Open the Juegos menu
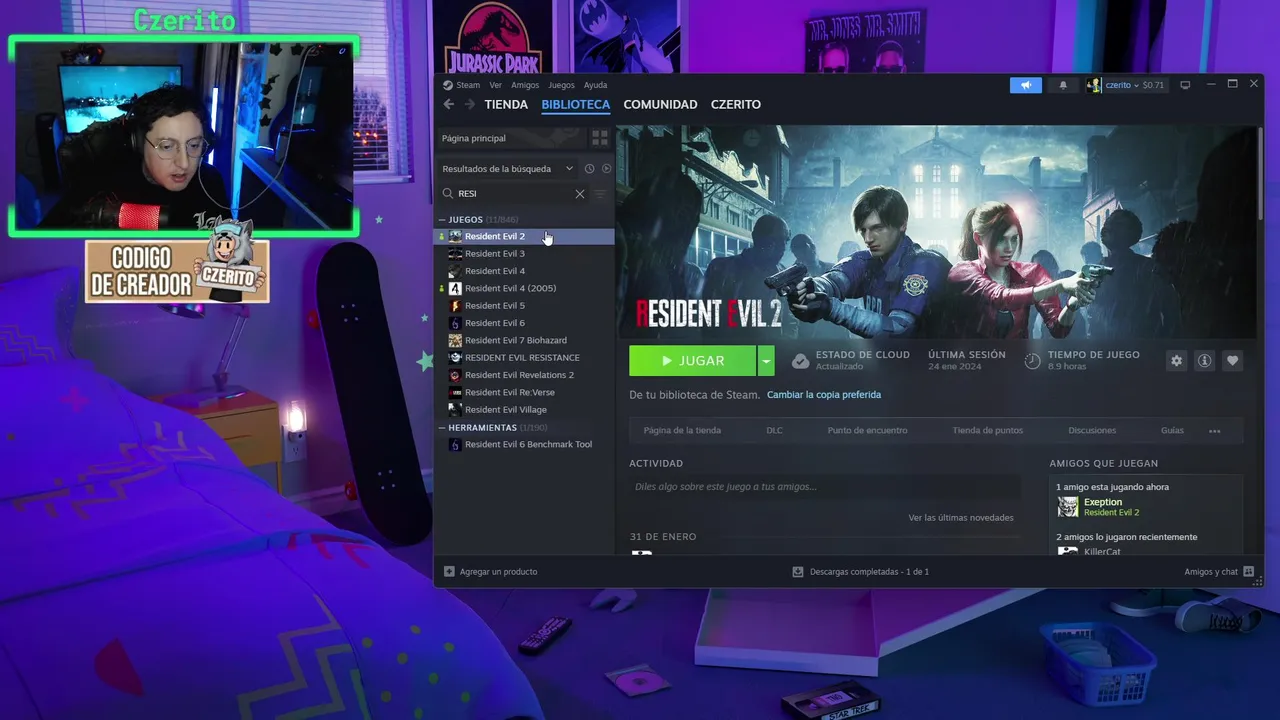Screen dimensions: 1280x720 tap(561, 85)
